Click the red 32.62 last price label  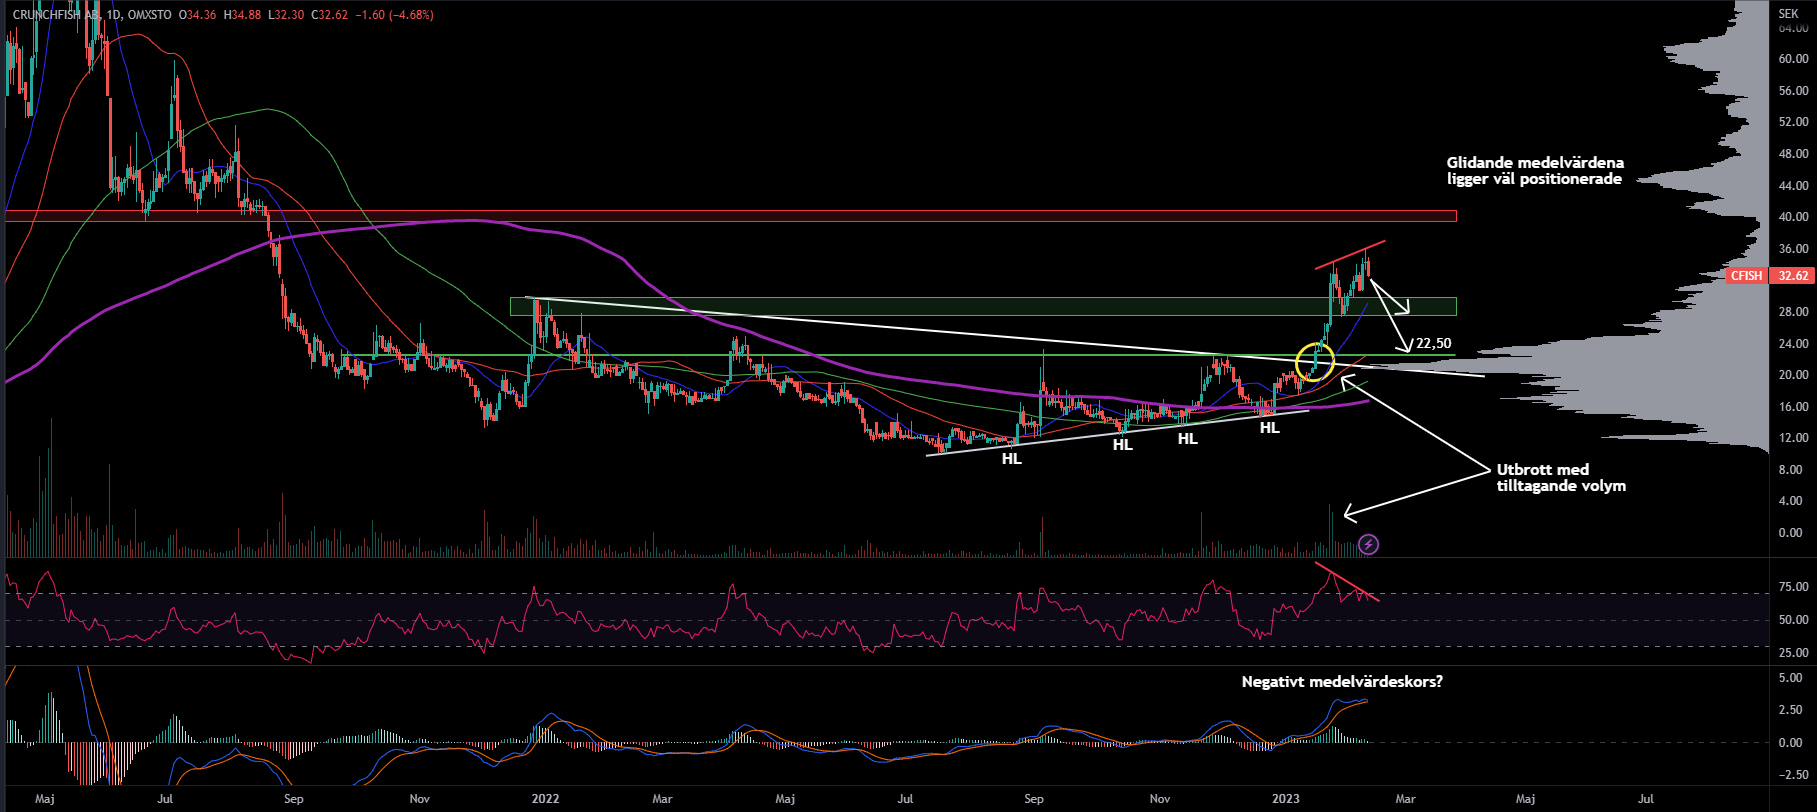point(1789,276)
